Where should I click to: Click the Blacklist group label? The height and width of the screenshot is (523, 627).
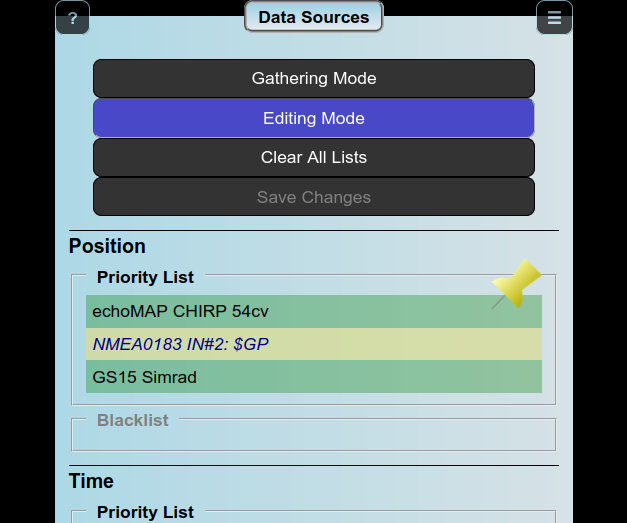[x=132, y=420]
